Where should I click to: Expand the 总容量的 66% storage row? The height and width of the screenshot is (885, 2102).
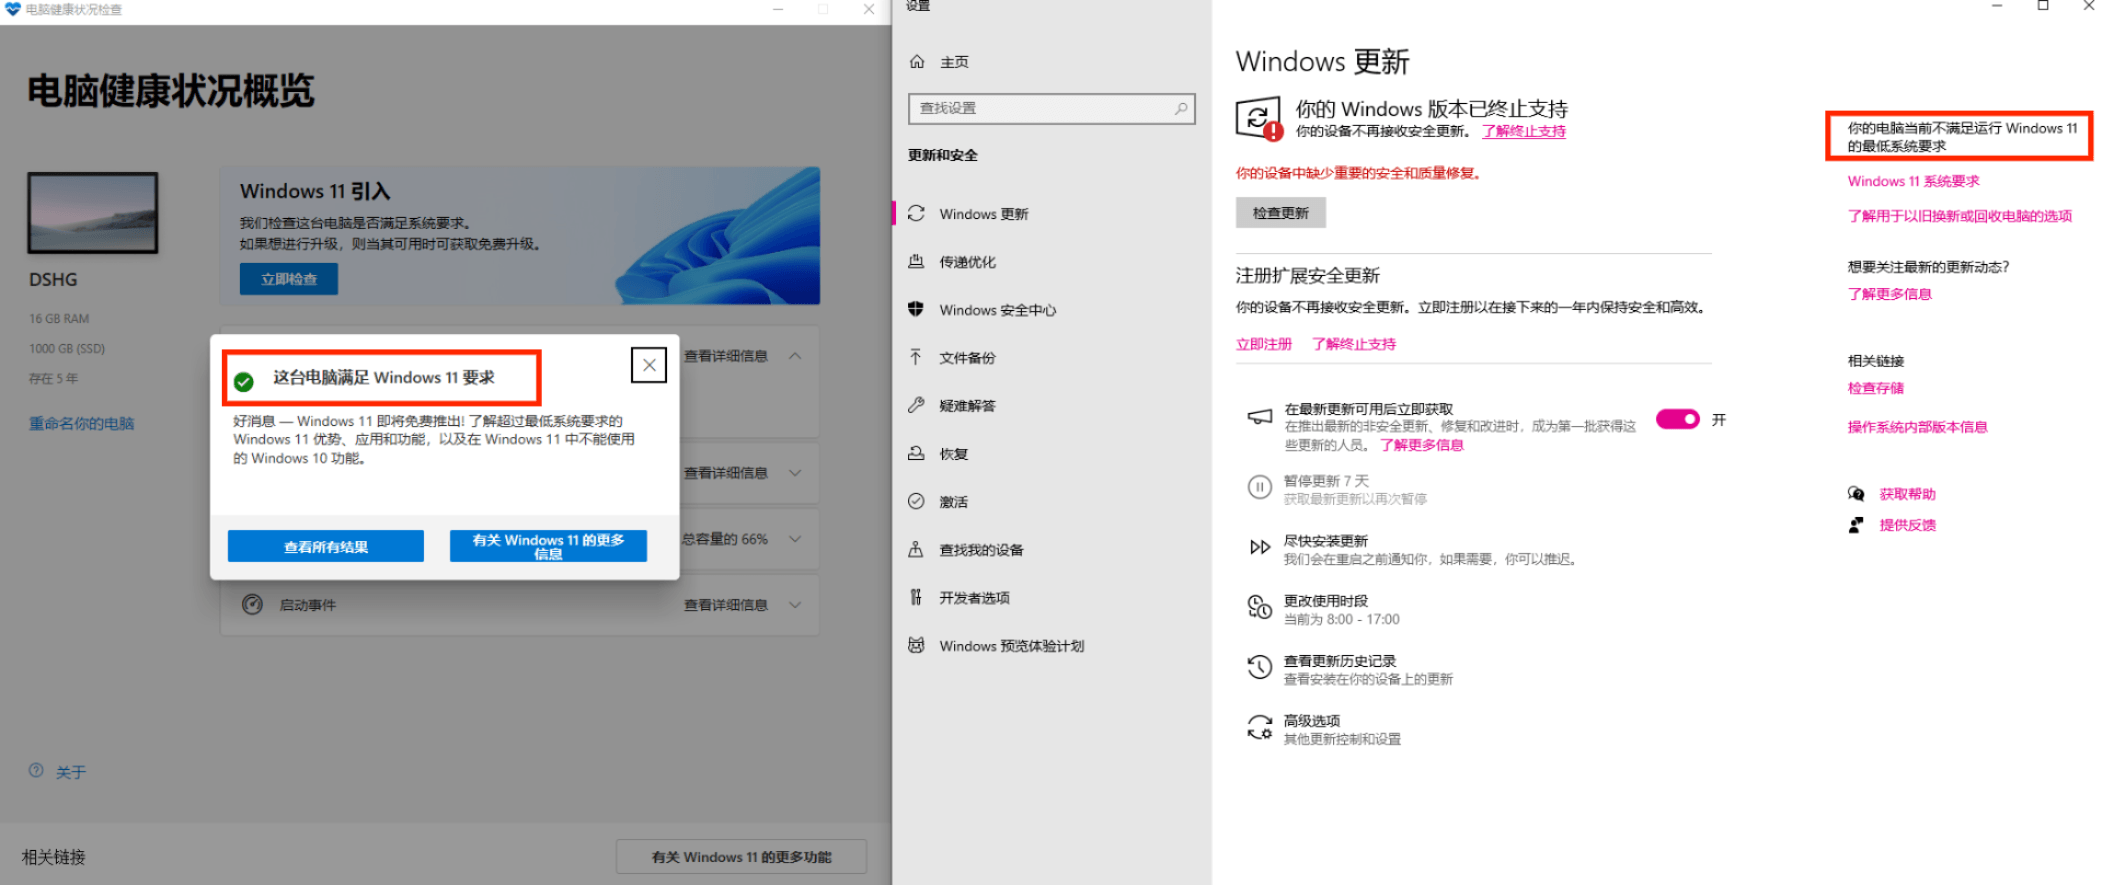795,539
